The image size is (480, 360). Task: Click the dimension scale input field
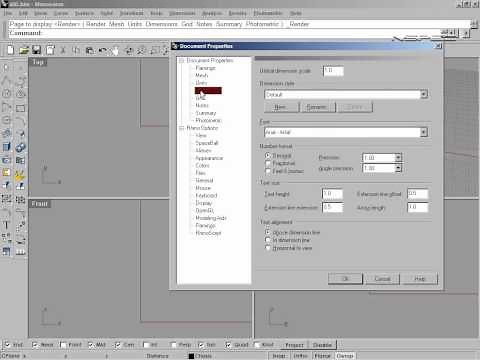click(333, 71)
